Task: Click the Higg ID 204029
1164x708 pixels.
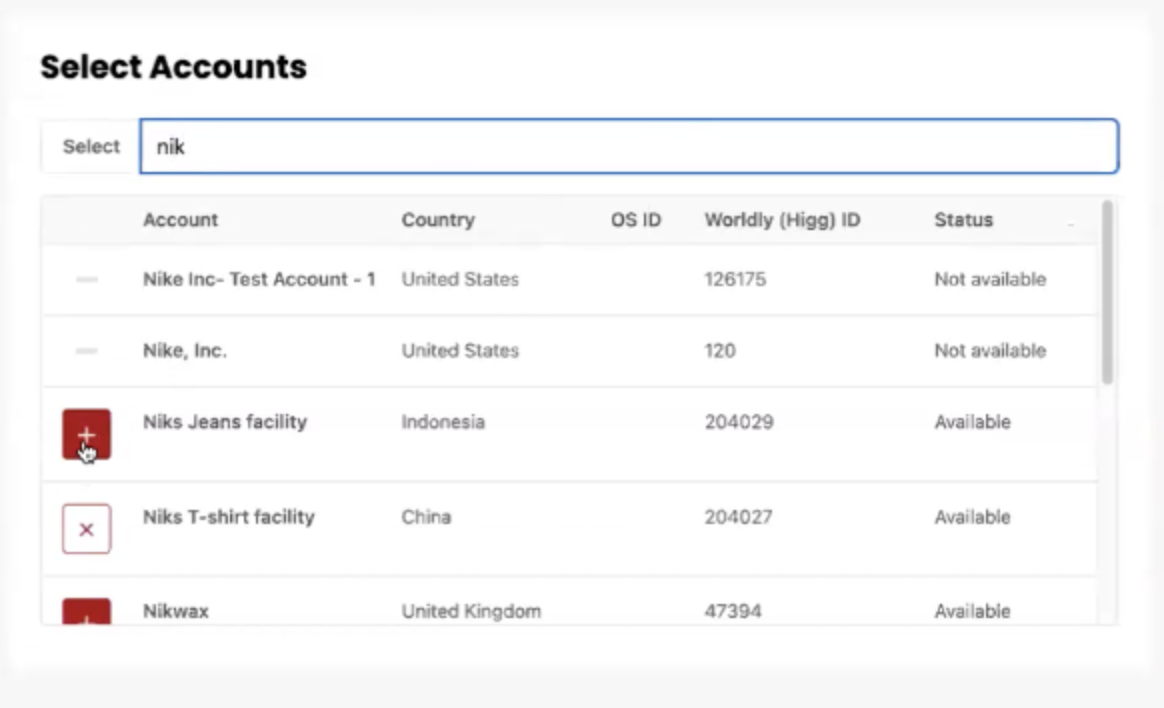Action: coord(739,422)
